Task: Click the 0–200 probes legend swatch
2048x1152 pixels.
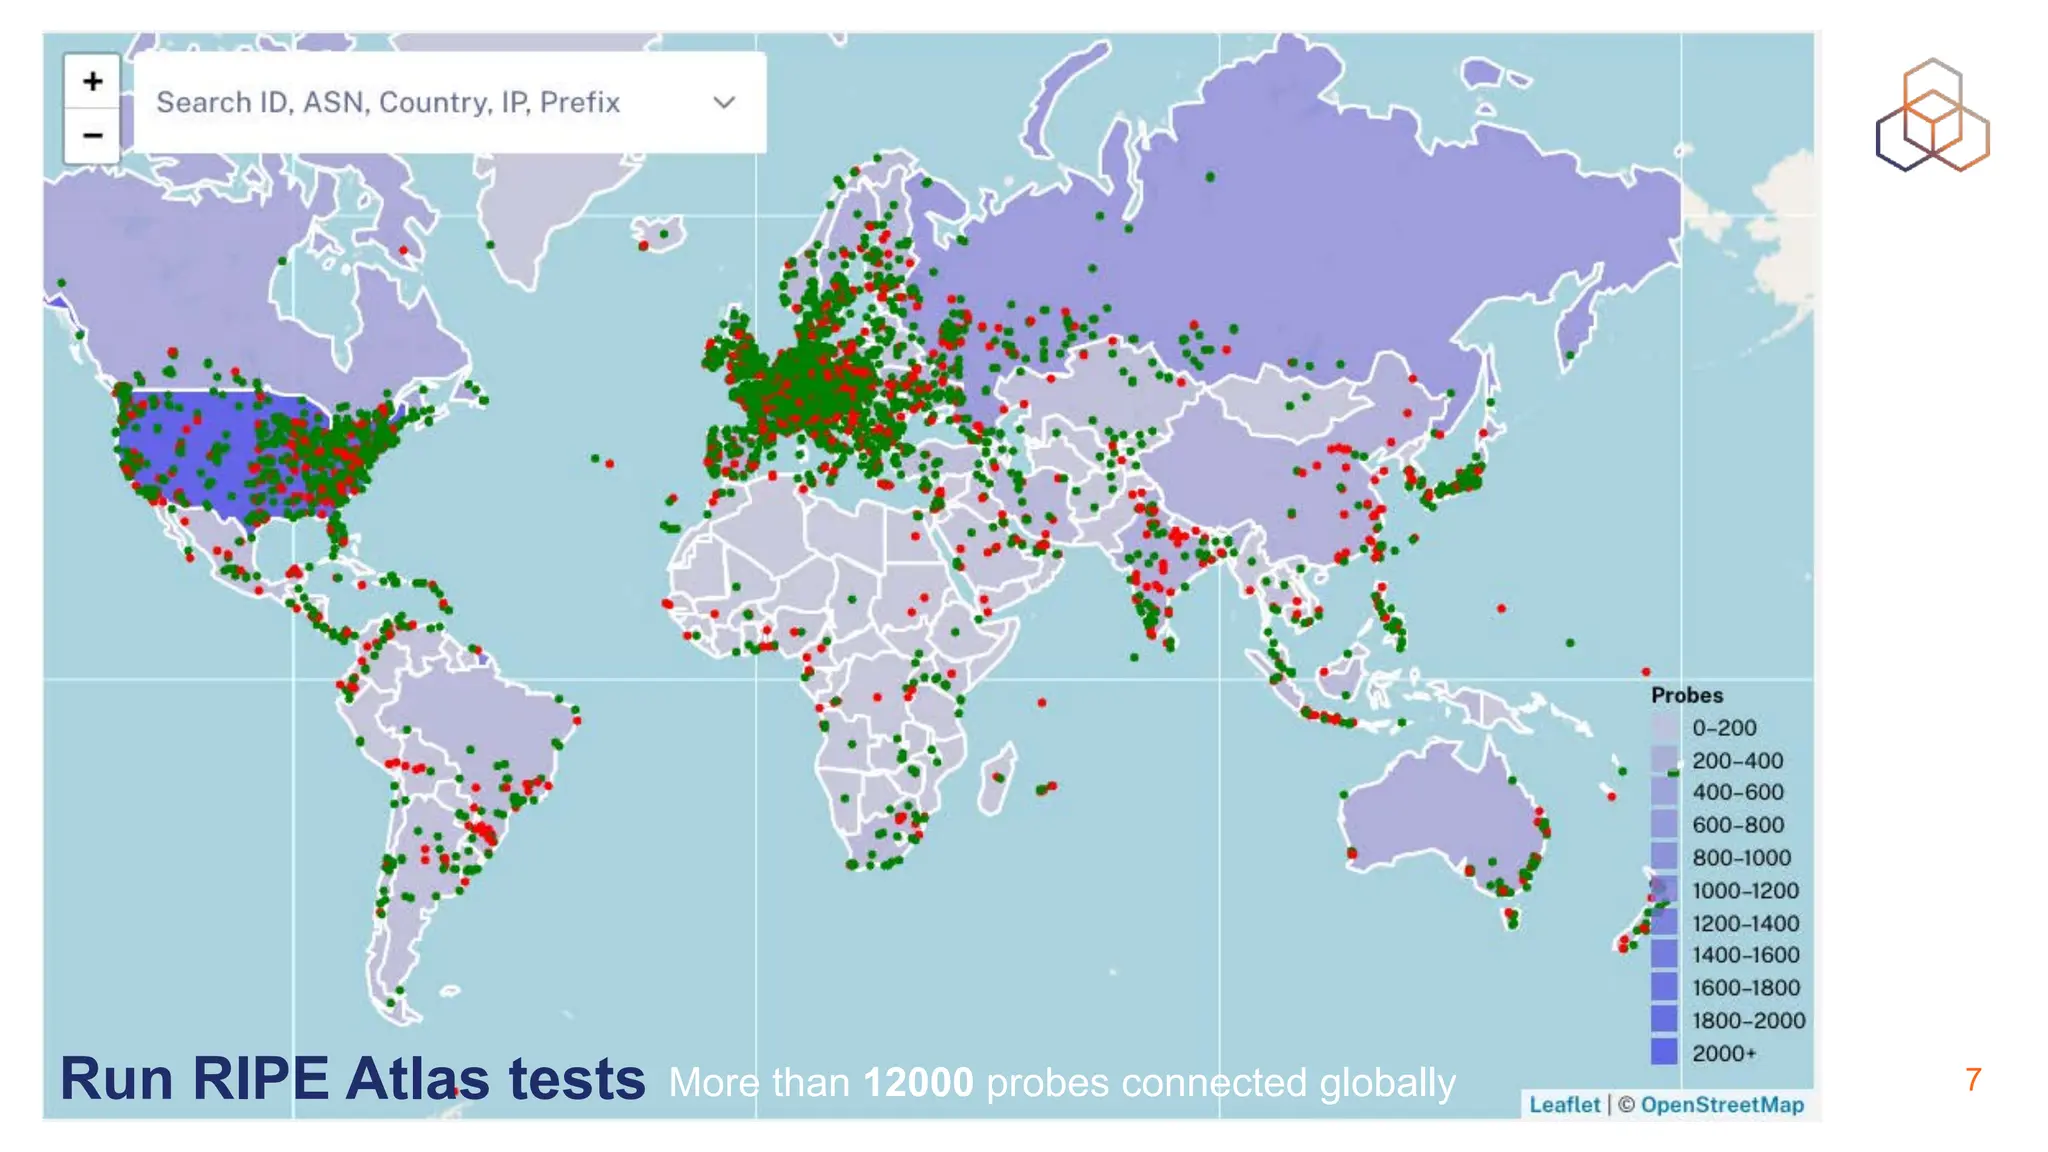Action: pos(1664,727)
